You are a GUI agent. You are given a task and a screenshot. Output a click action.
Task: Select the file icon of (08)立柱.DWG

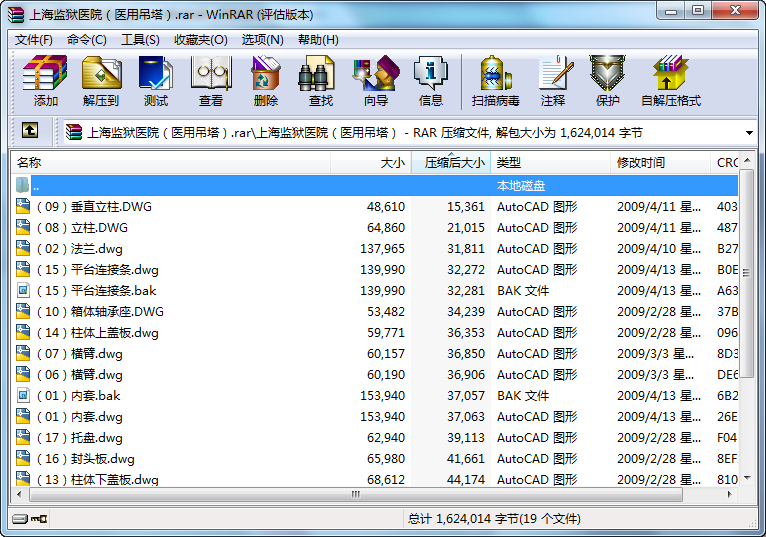click(x=23, y=227)
